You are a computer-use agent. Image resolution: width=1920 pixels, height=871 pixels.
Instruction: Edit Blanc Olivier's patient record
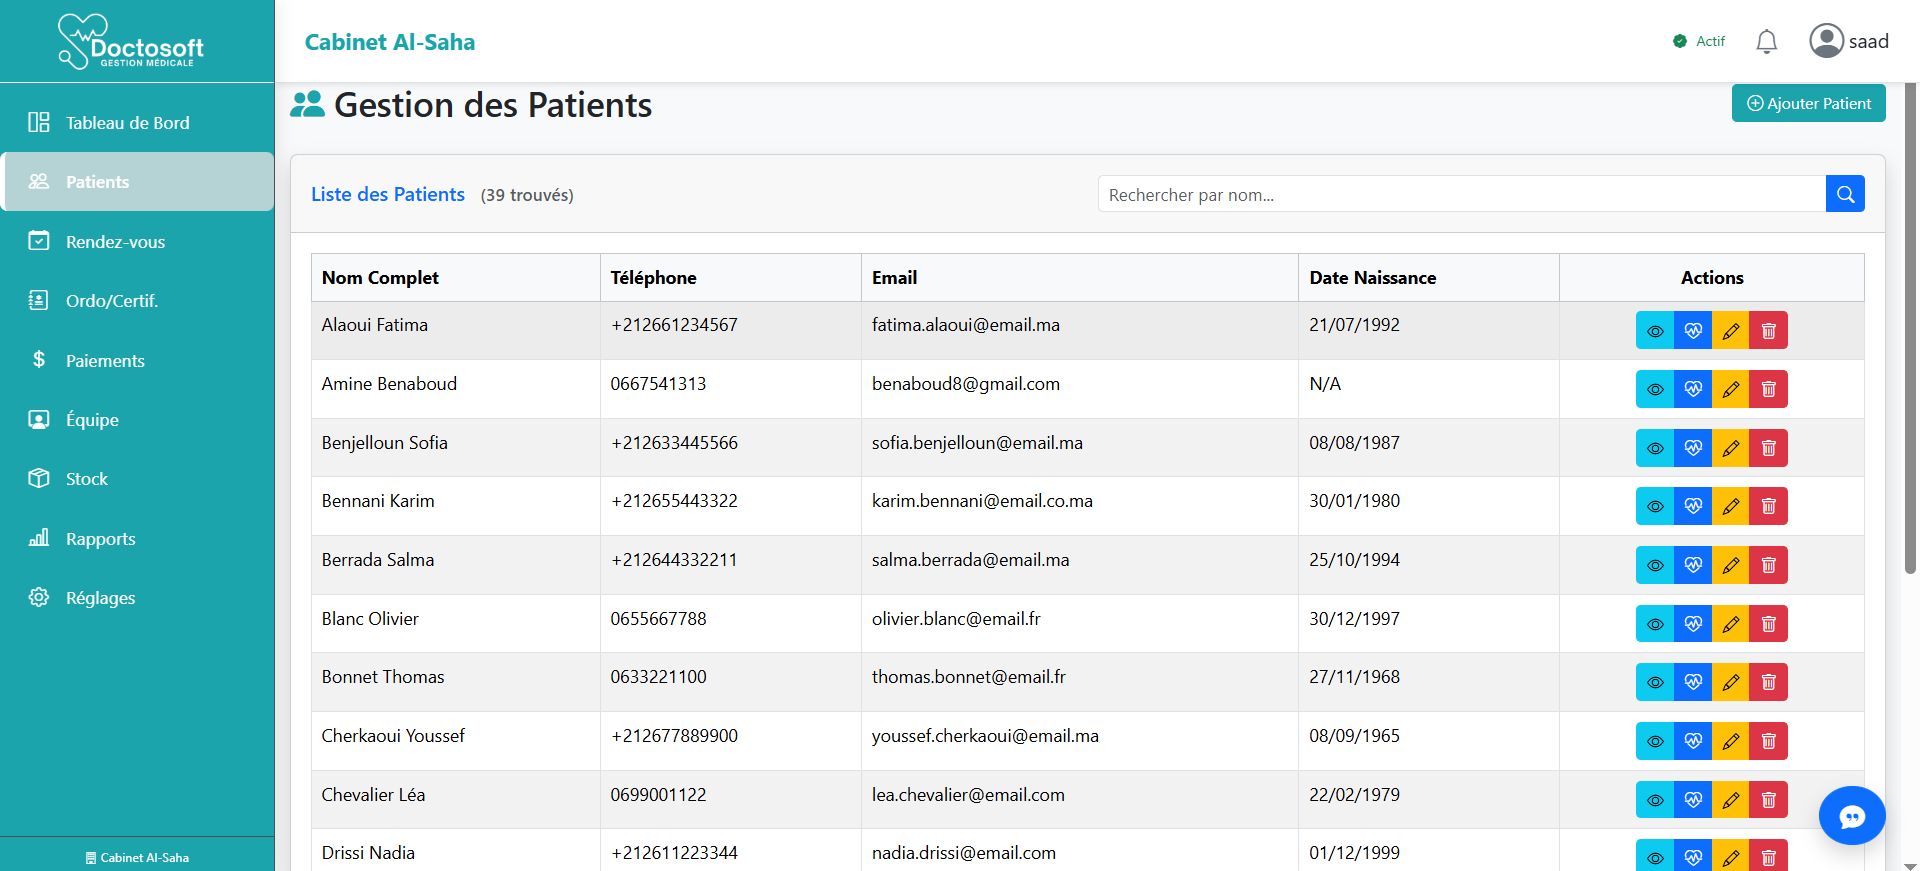coord(1730,624)
